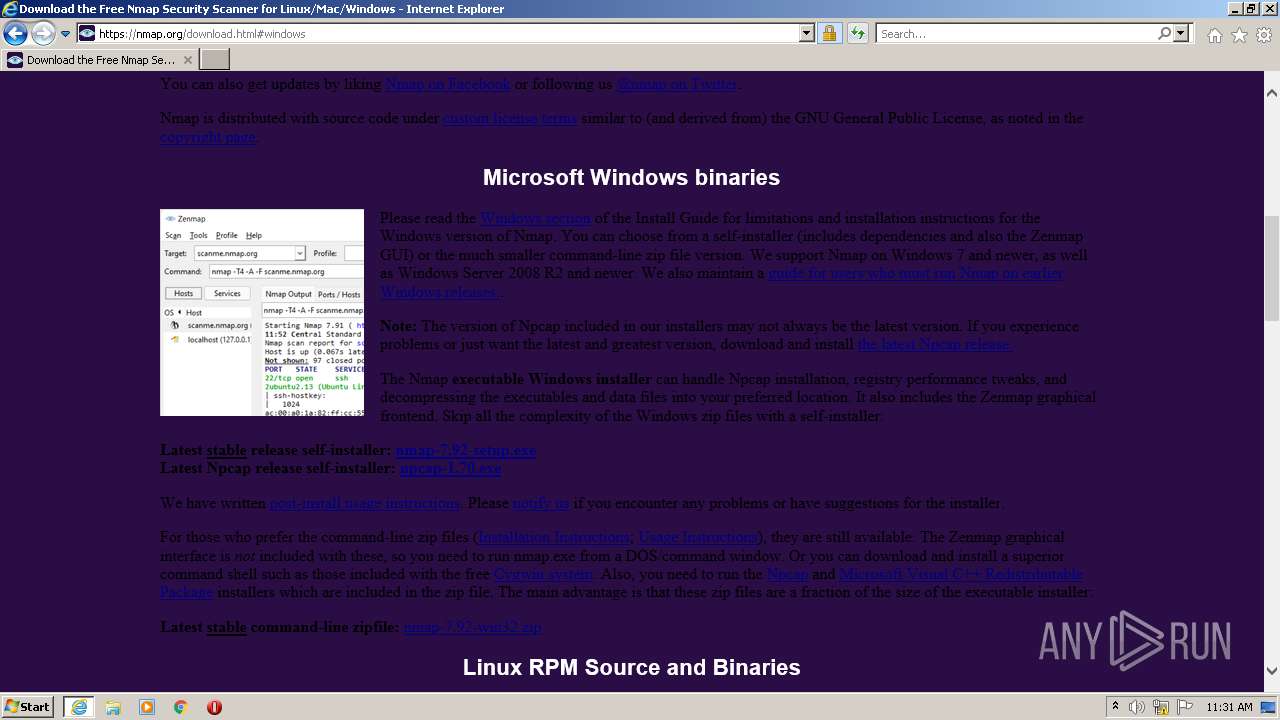Open the Windows Start menu

pos(28,707)
